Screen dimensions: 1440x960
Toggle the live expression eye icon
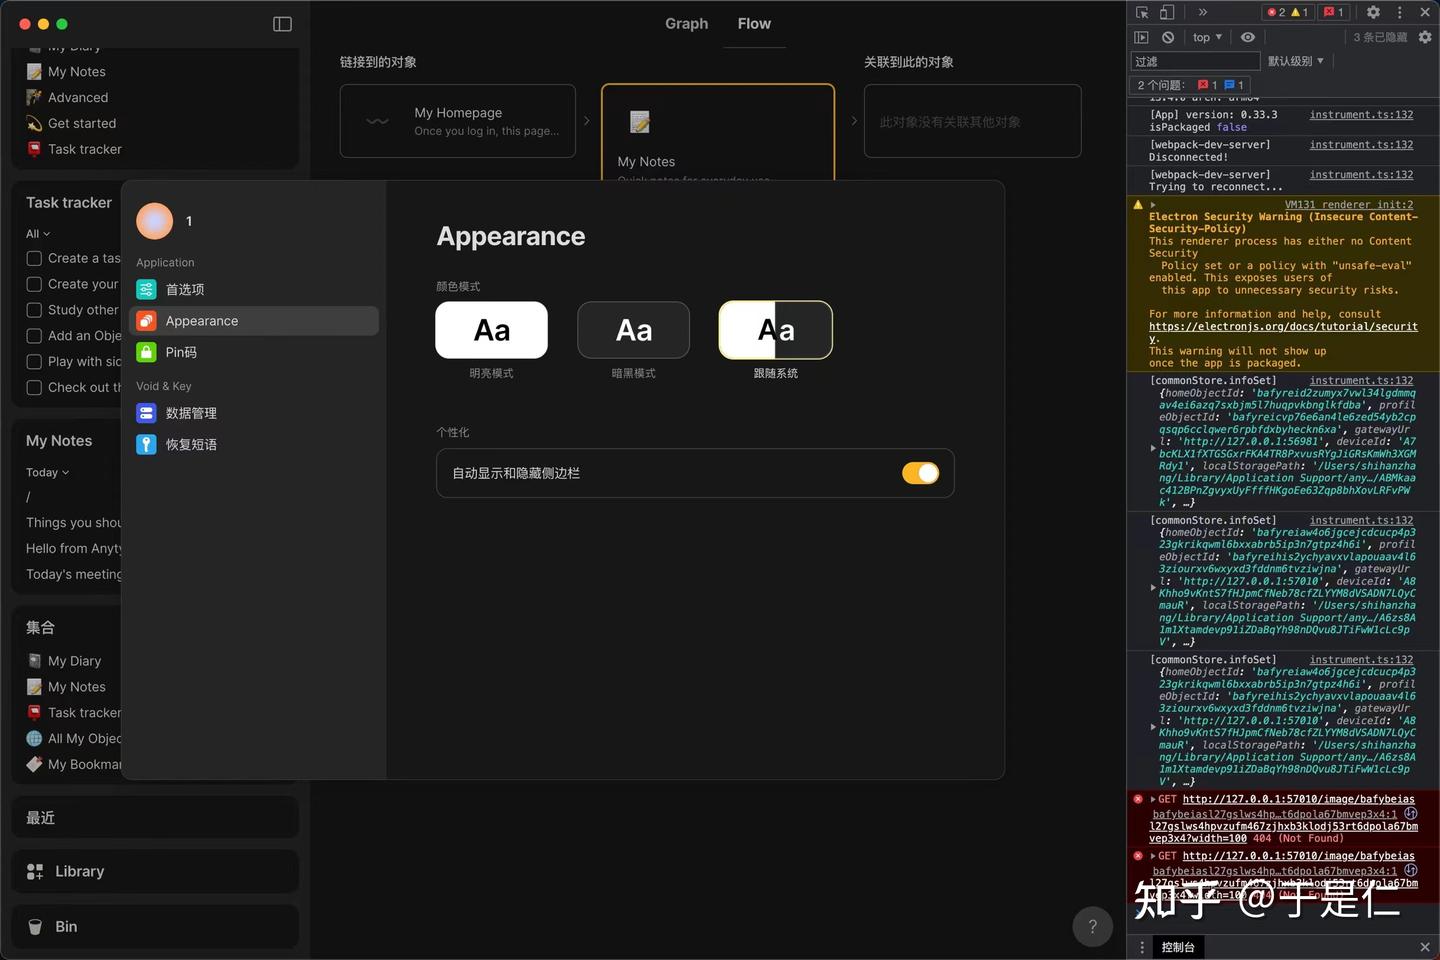1248,37
